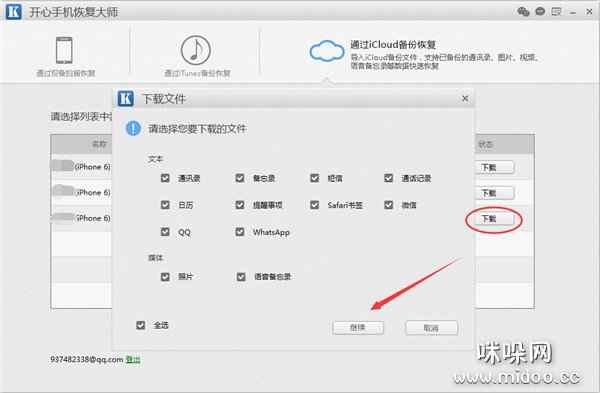600x393 pixels.
Task: Click the message board icon in title bar
Action: pos(556,11)
